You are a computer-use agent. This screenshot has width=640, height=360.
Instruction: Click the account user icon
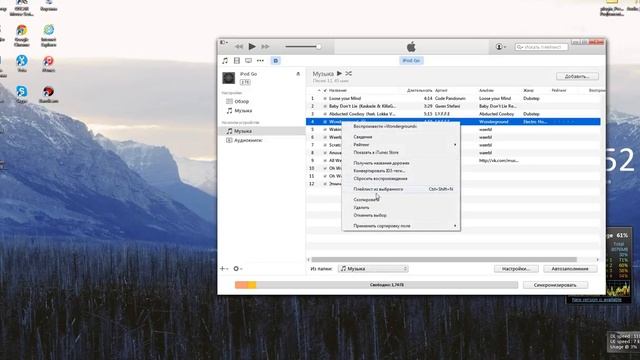[x=500, y=47]
